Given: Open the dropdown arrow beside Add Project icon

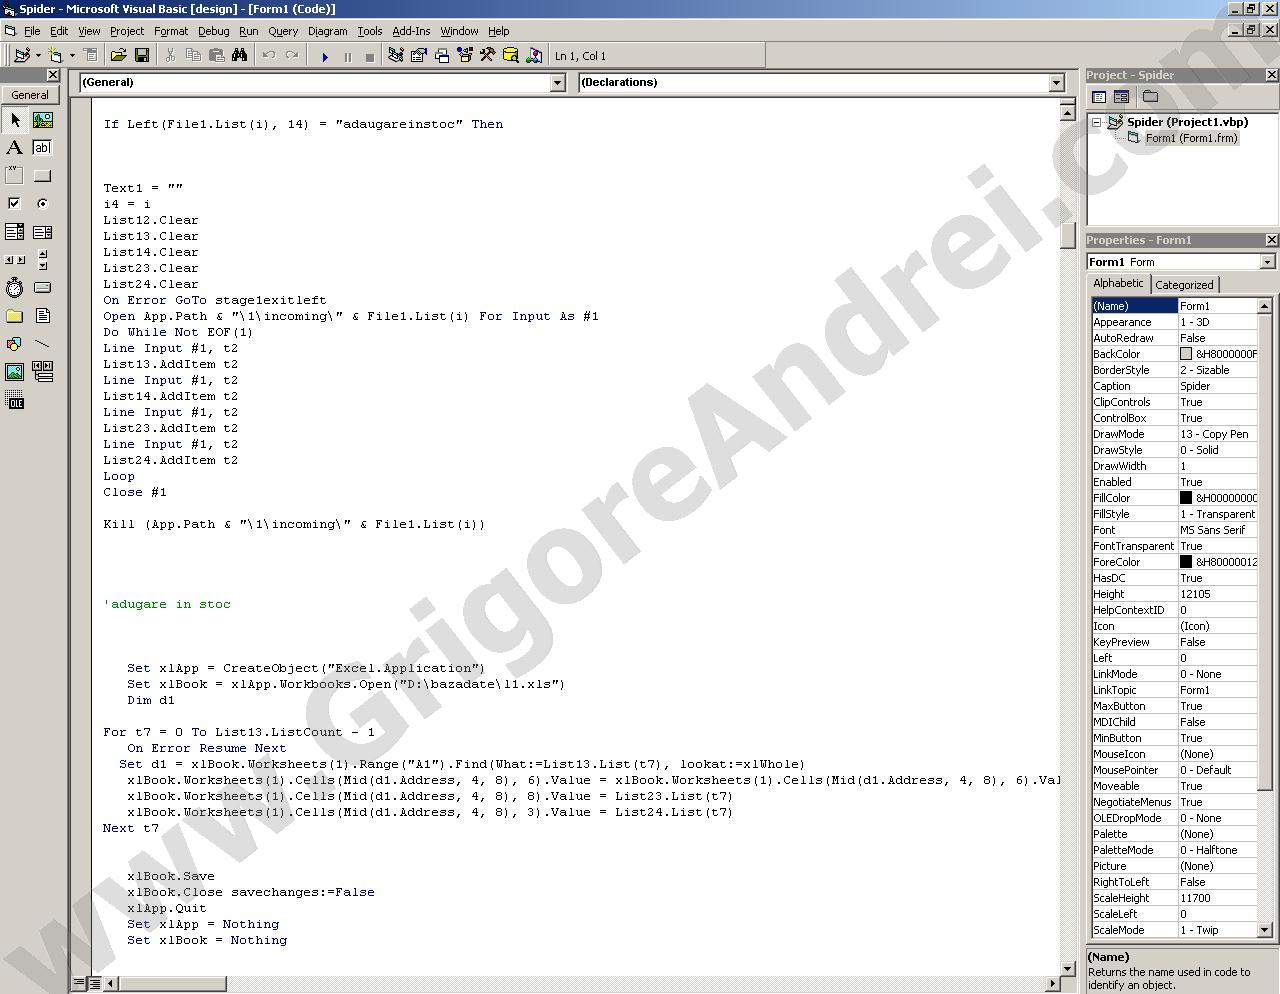Looking at the screenshot, I should pyautogui.click(x=38, y=56).
